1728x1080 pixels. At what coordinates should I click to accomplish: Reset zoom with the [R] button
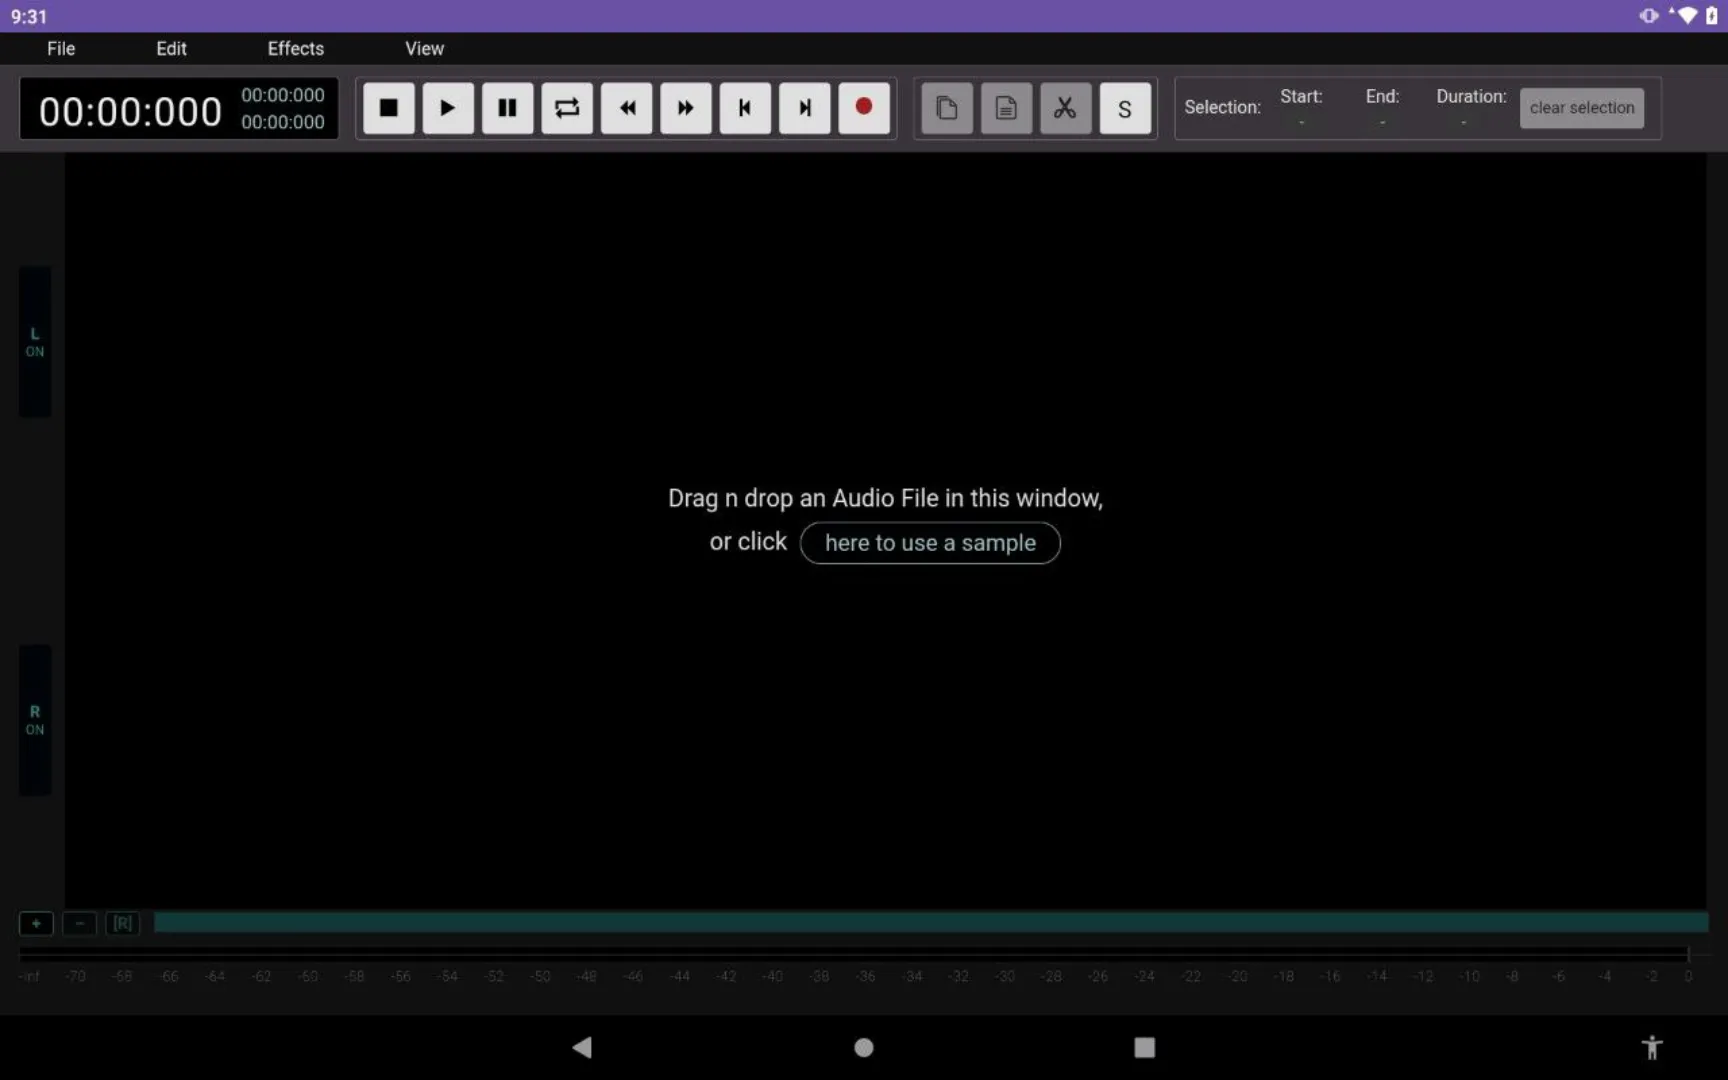pyautogui.click(x=122, y=923)
